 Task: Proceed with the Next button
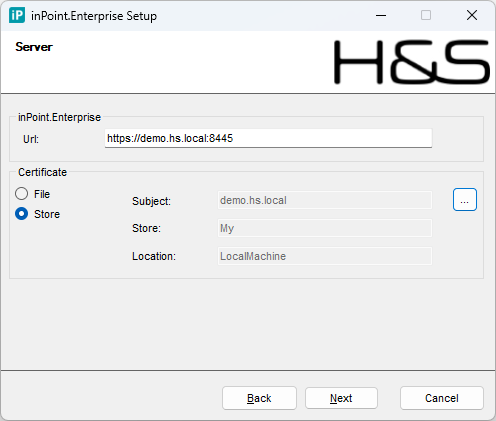pos(341,398)
